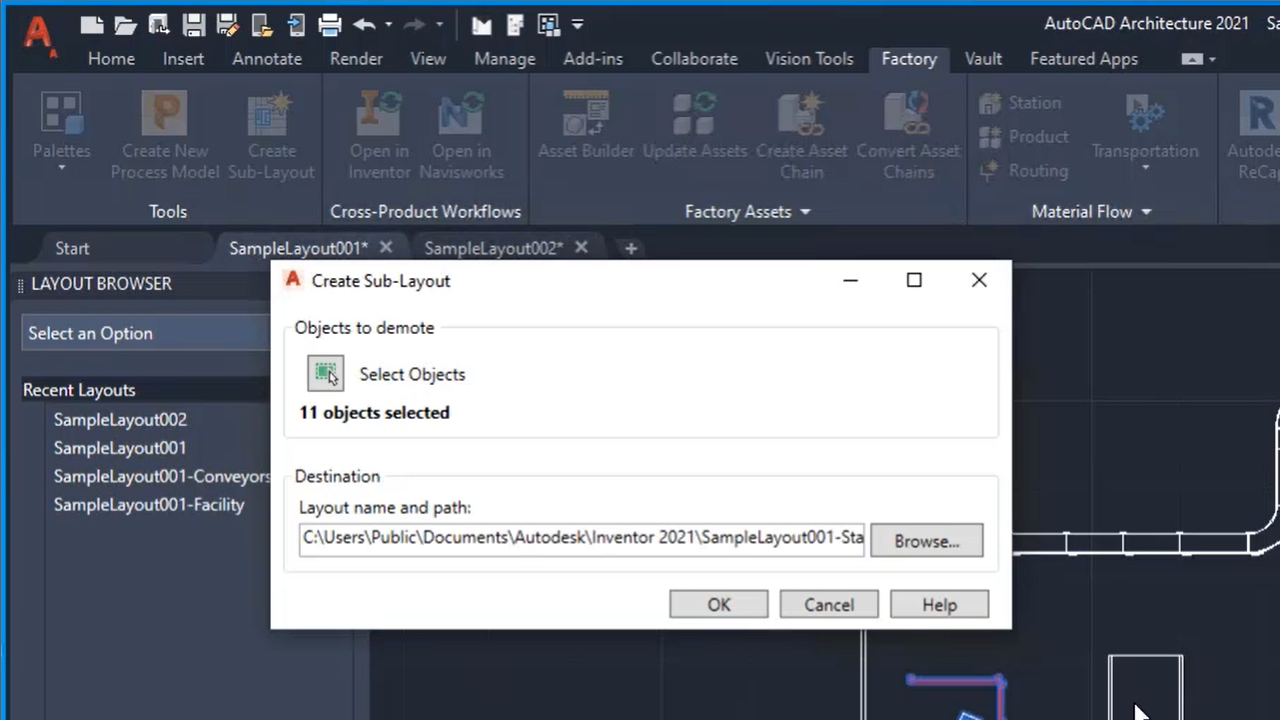Click the Redo arrow icon
This screenshot has height=720, width=1280.
click(414, 24)
